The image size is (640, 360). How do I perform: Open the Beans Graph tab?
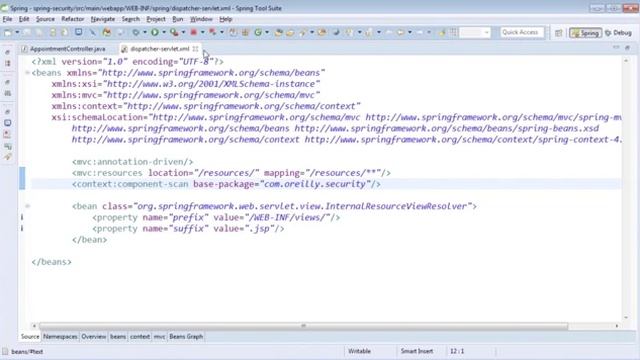point(186,337)
